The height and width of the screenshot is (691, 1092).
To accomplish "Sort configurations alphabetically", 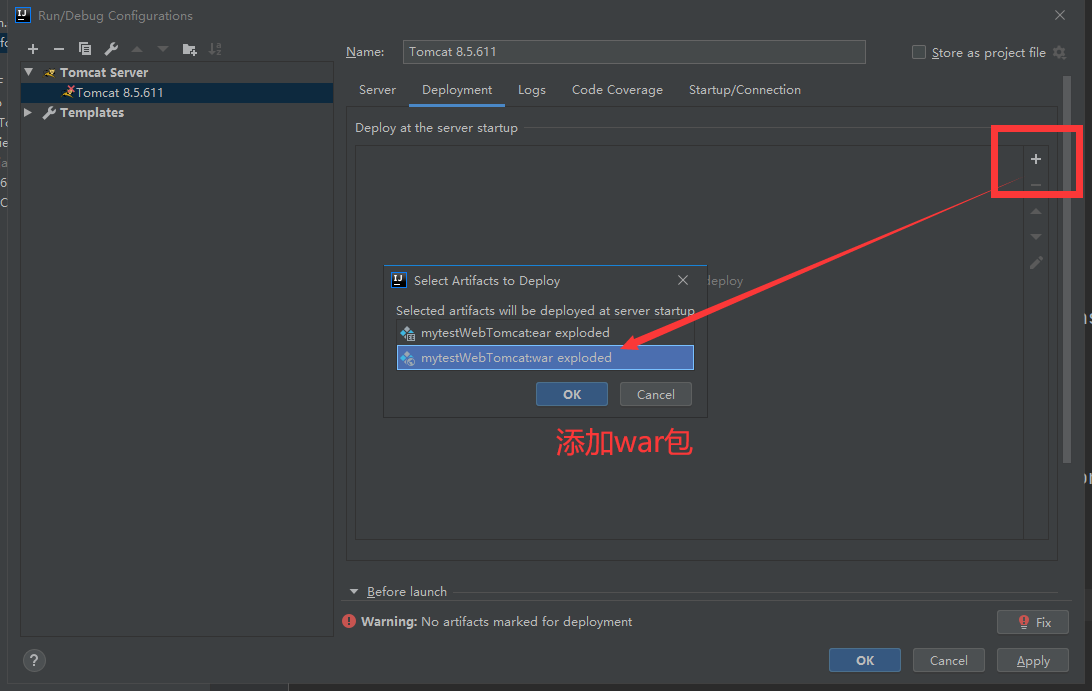I will click(215, 49).
